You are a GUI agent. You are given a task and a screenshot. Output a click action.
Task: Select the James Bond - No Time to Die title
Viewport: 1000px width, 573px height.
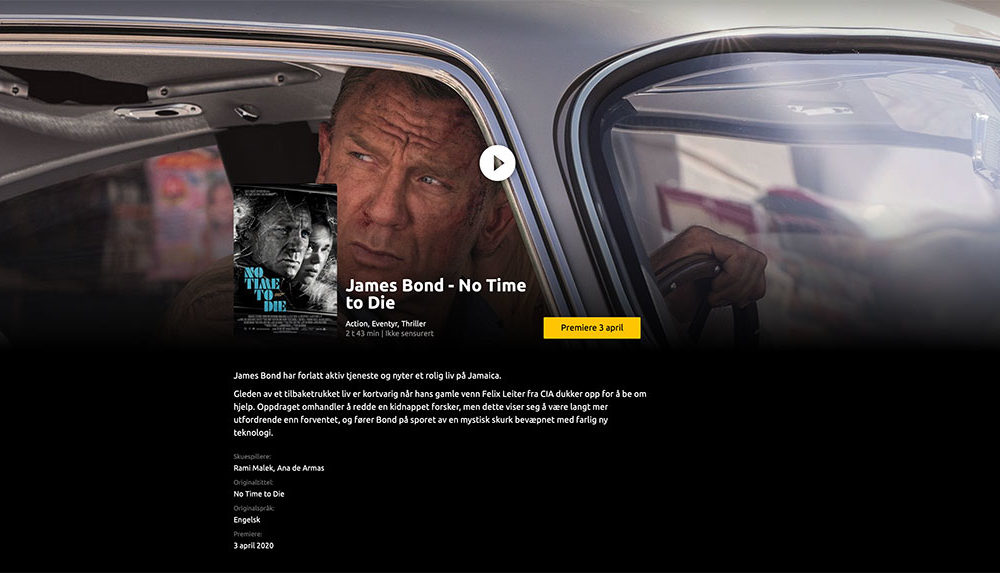point(436,294)
